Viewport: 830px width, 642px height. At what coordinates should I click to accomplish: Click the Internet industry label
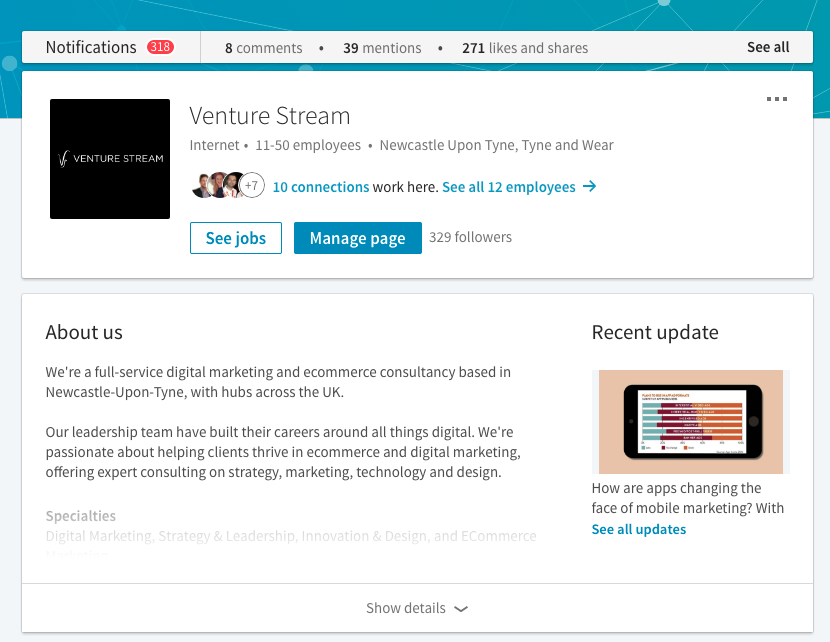[x=214, y=145]
